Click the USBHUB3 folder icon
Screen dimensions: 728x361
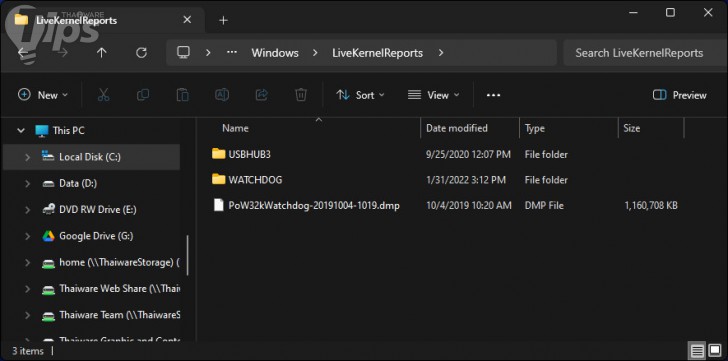pos(218,154)
